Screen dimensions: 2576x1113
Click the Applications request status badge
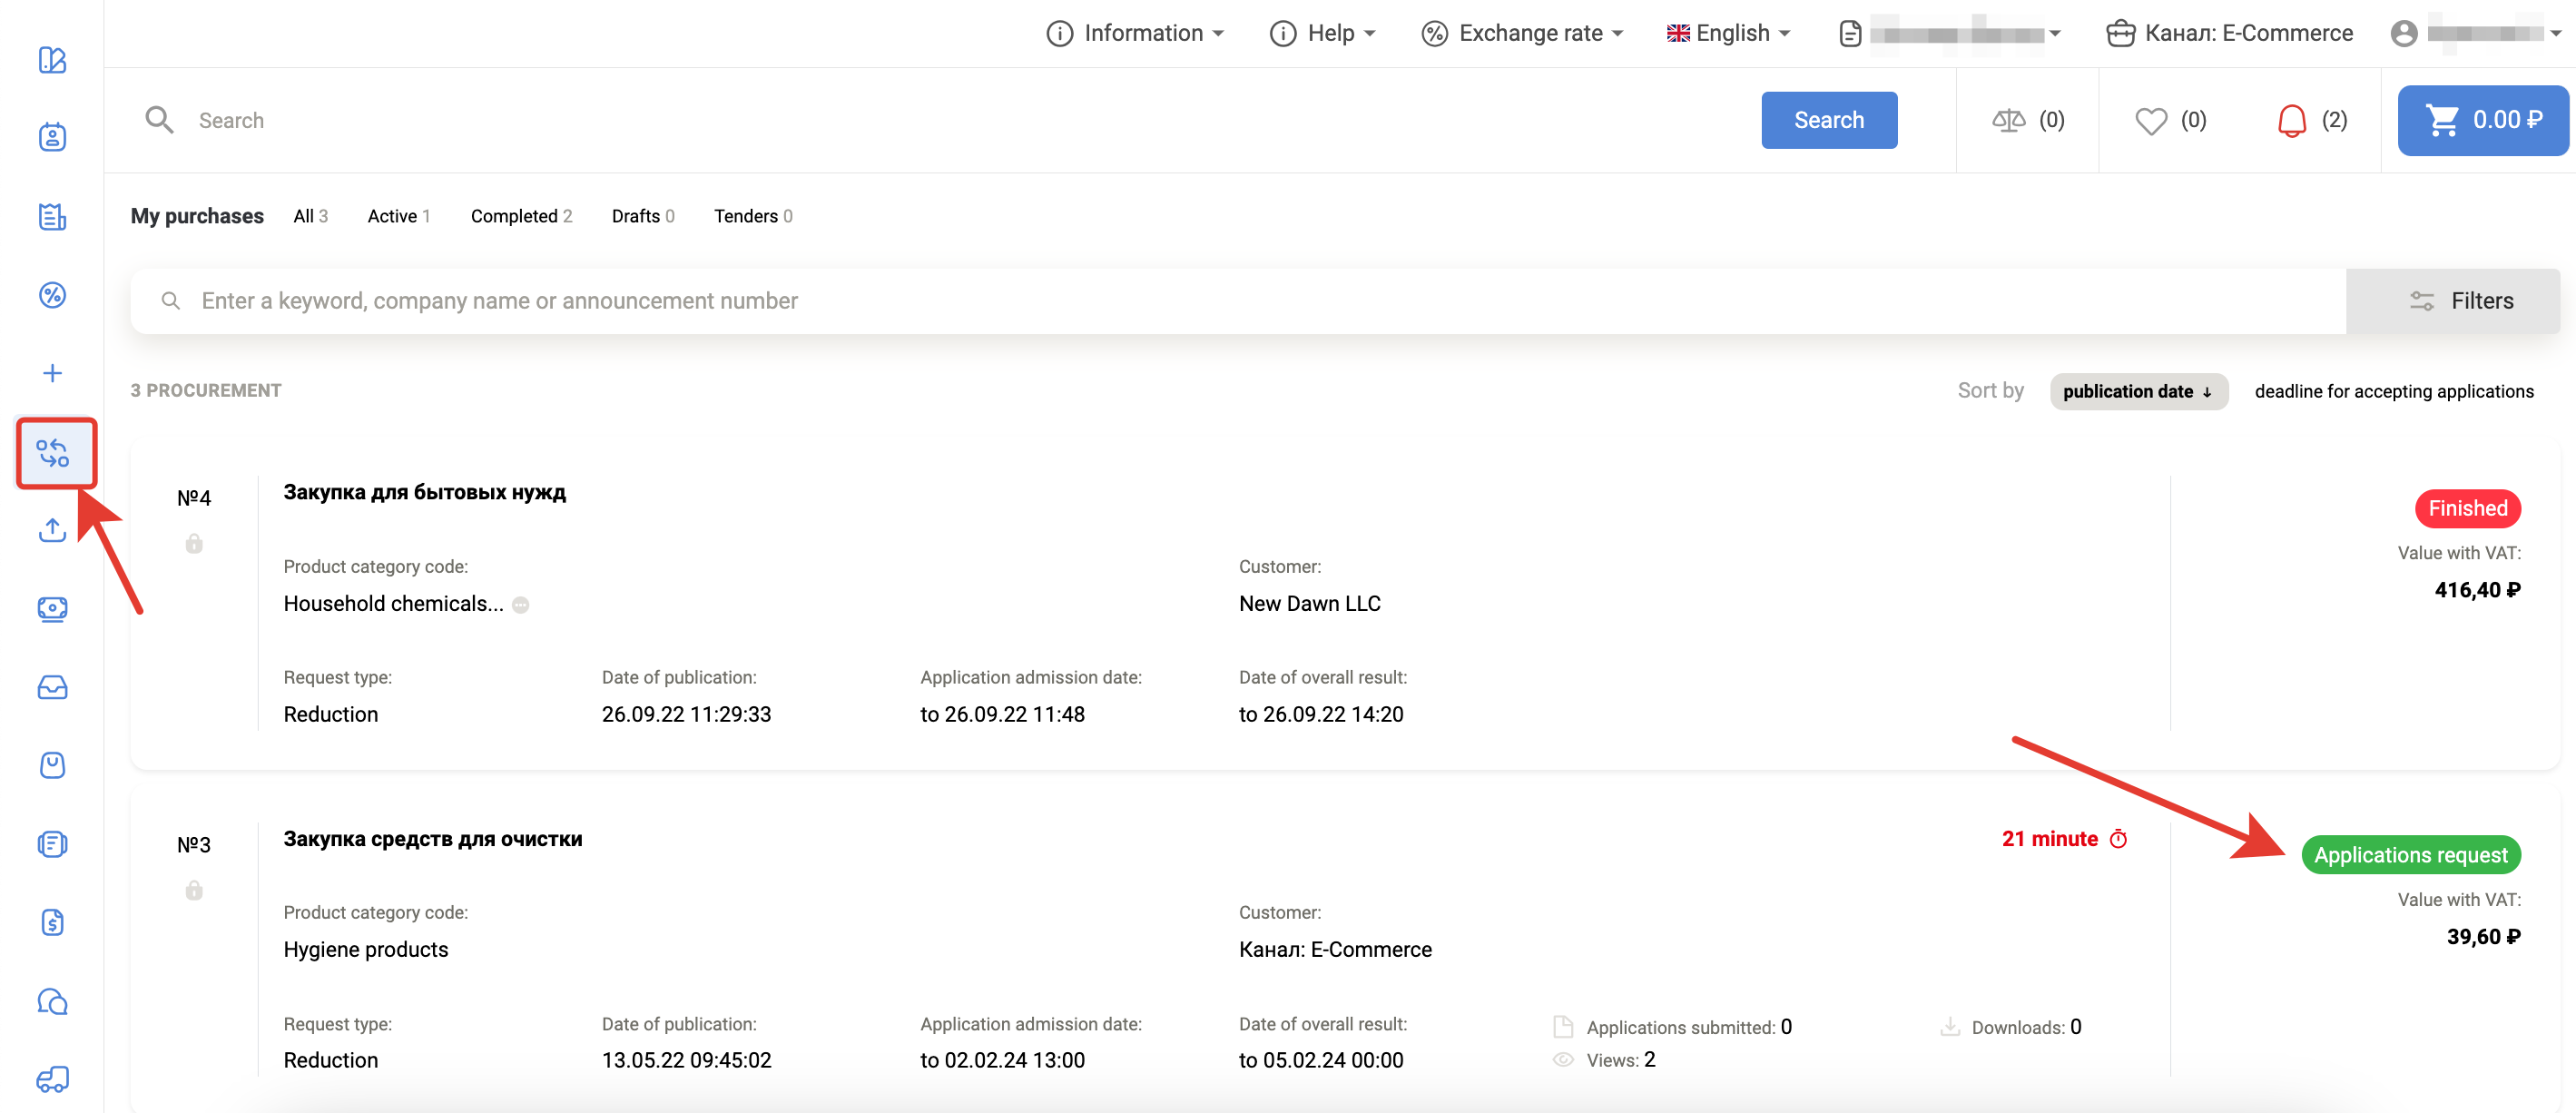tap(2410, 855)
